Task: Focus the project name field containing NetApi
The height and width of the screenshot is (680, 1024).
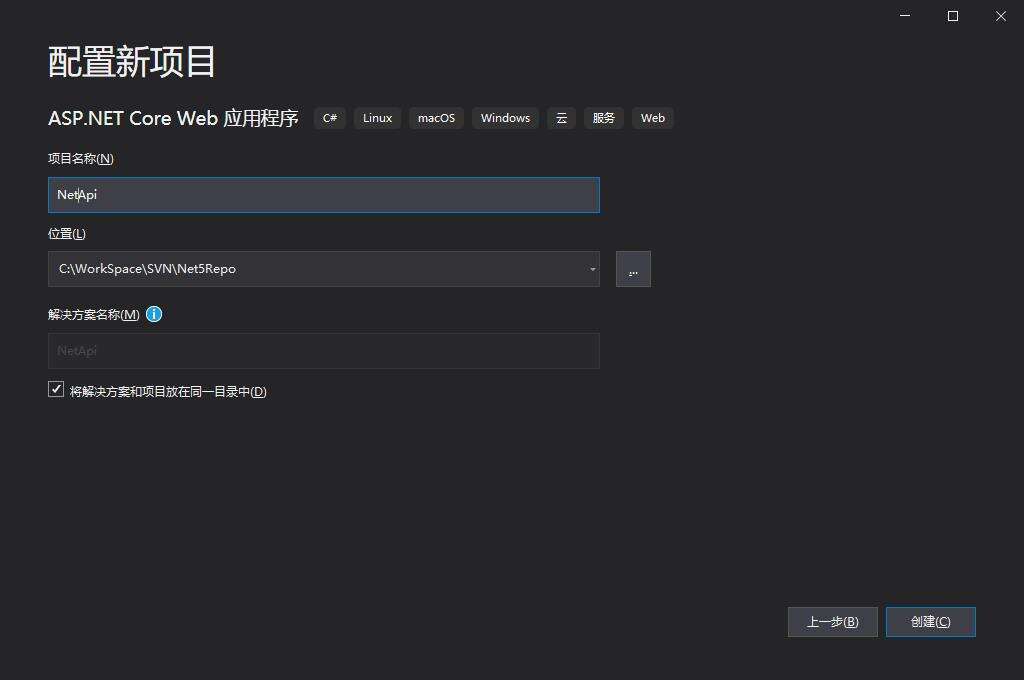Action: (324, 195)
